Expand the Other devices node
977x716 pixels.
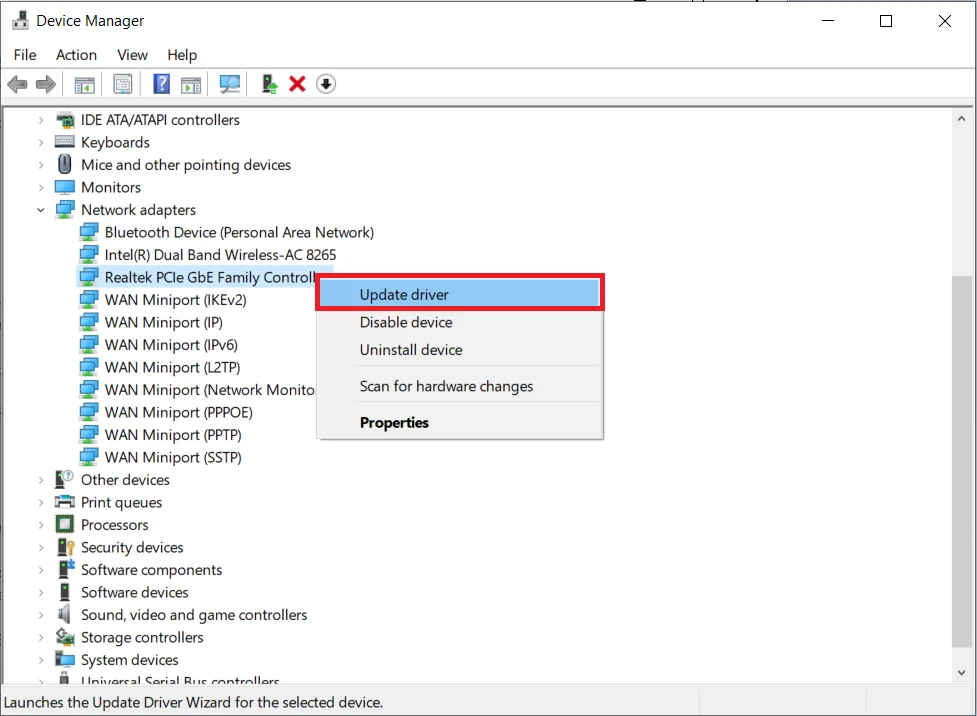tap(41, 480)
